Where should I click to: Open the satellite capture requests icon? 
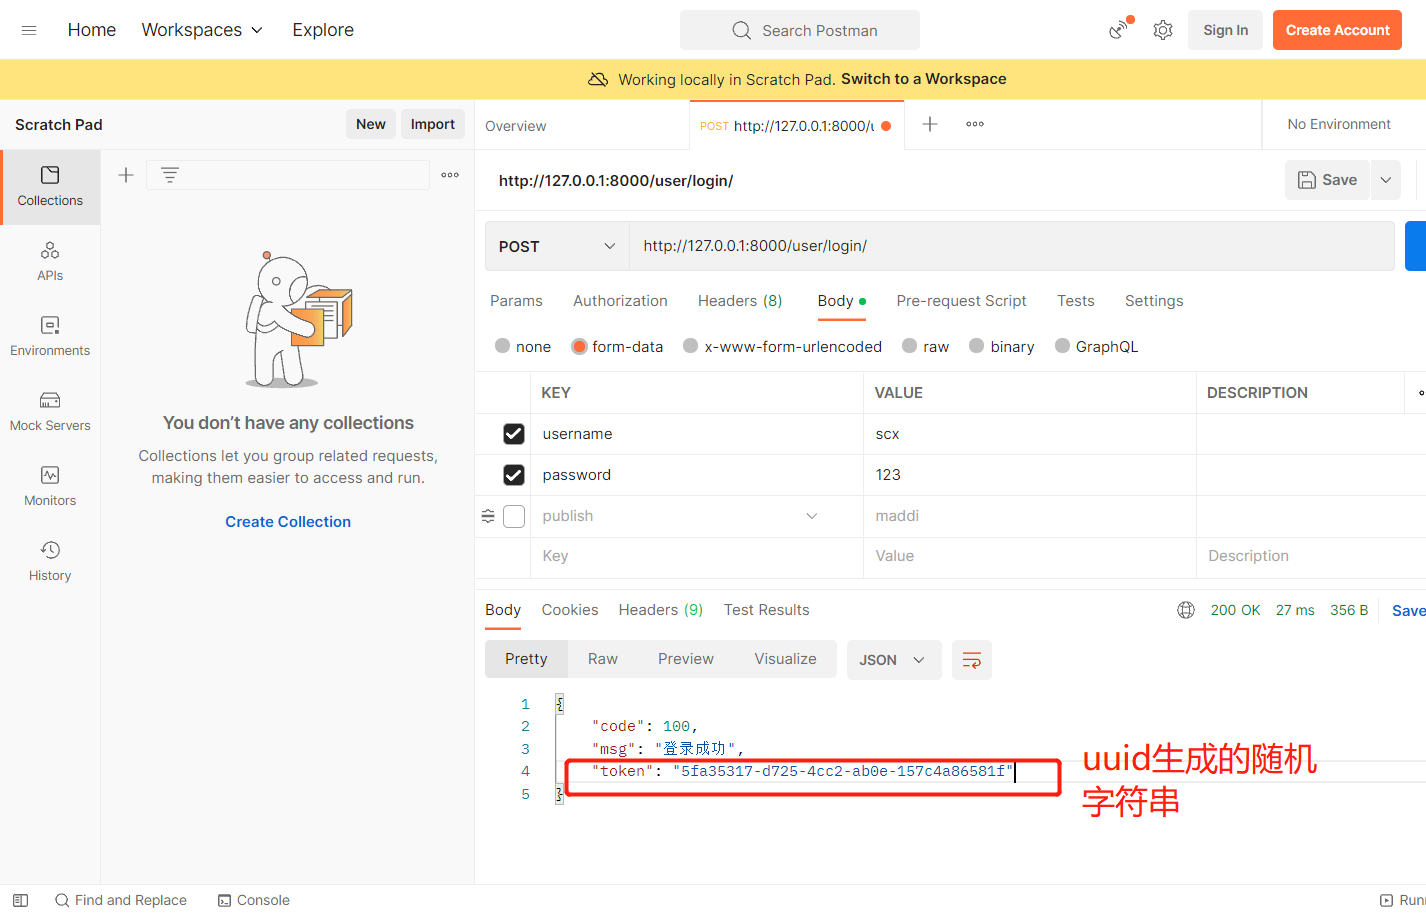coord(1120,29)
